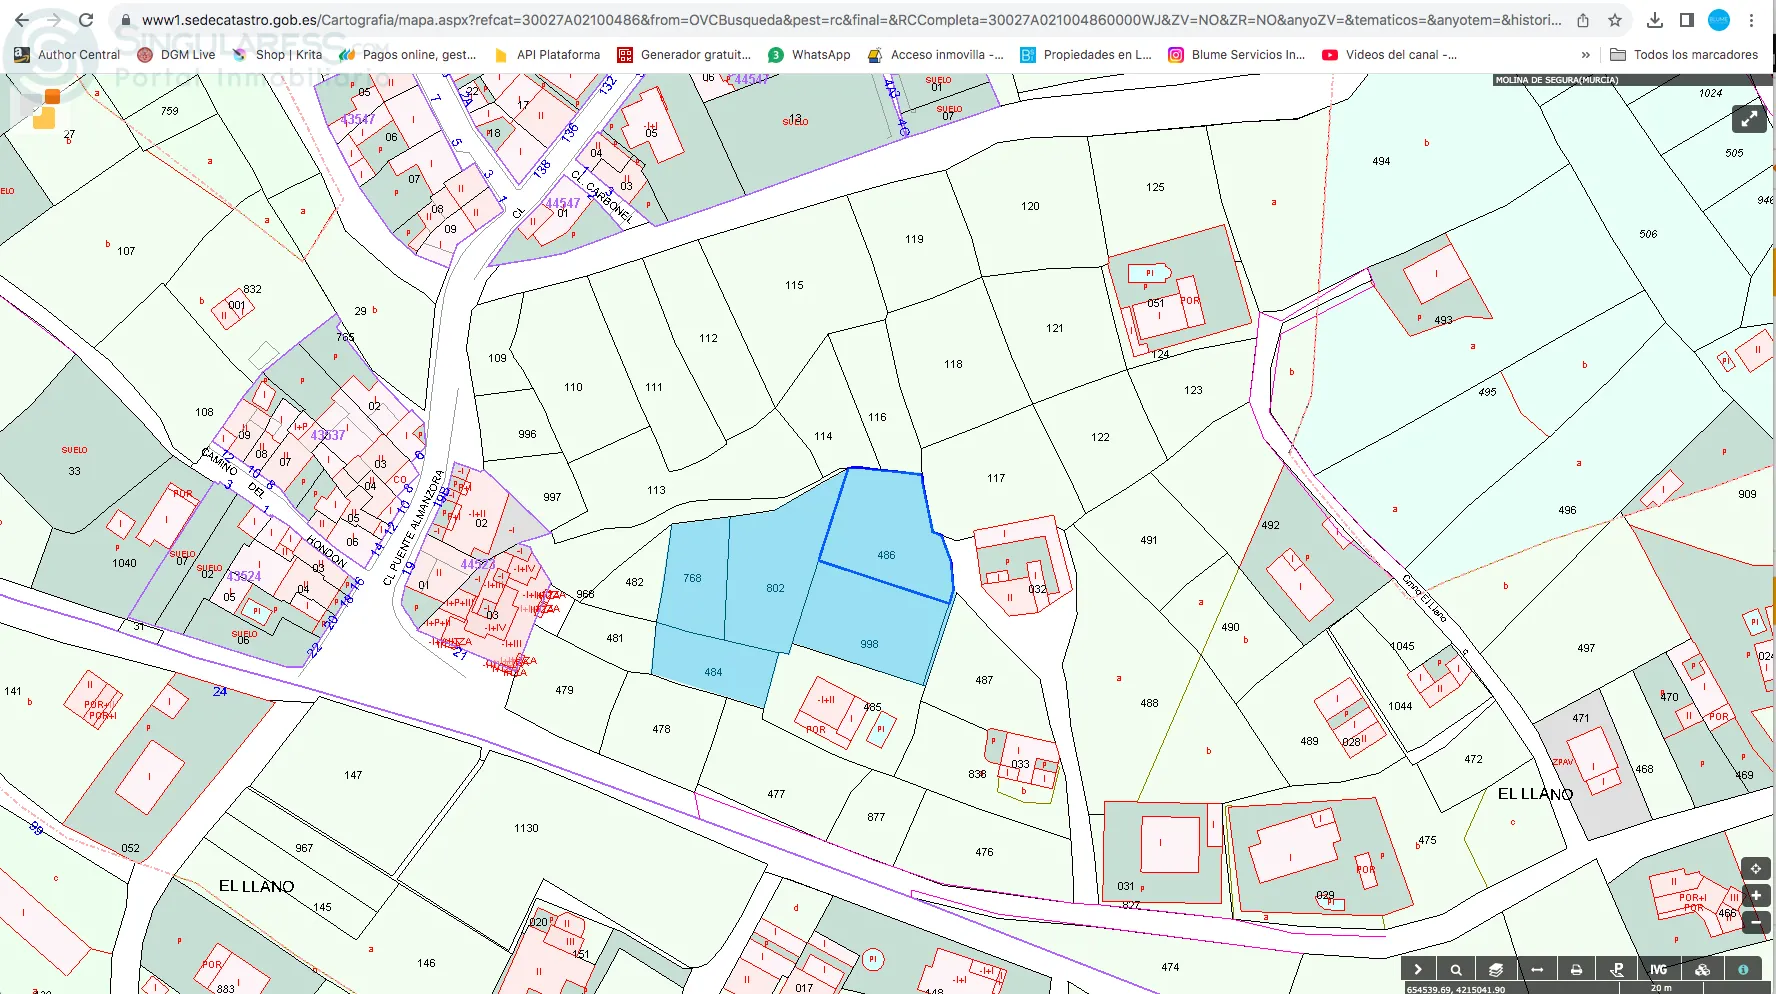The width and height of the screenshot is (1776, 994).
Task: Click parcel number 488 on map
Action: point(1149,703)
